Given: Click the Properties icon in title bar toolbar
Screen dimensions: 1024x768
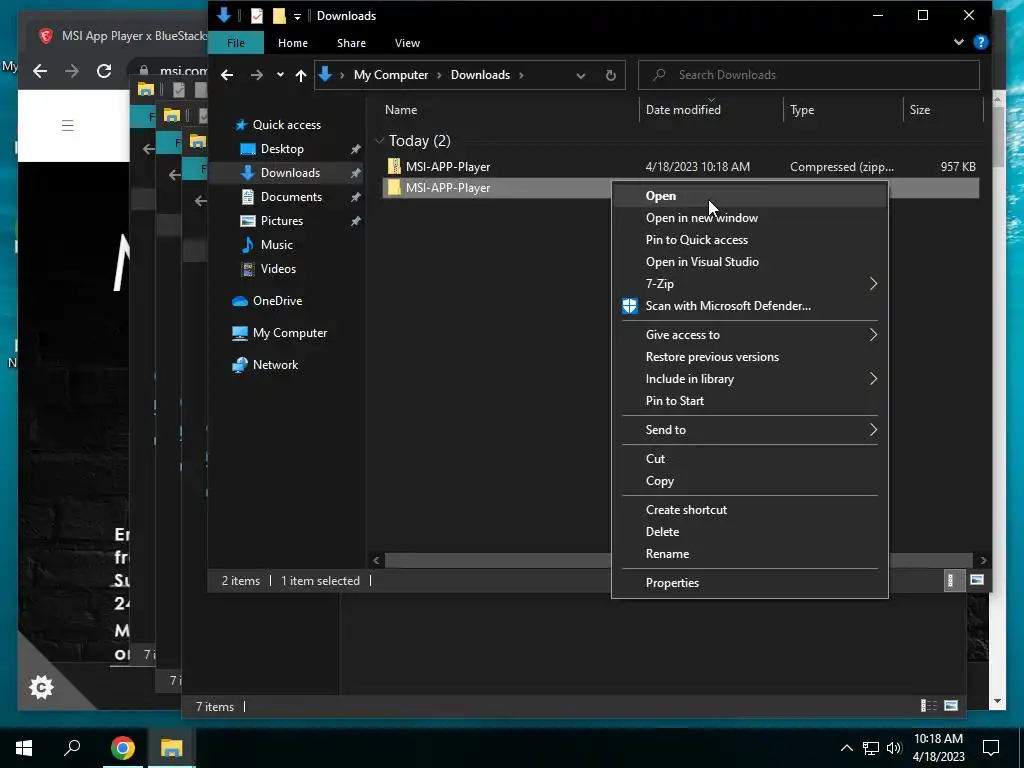Looking at the screenshot, I should [x=257, y=16].
